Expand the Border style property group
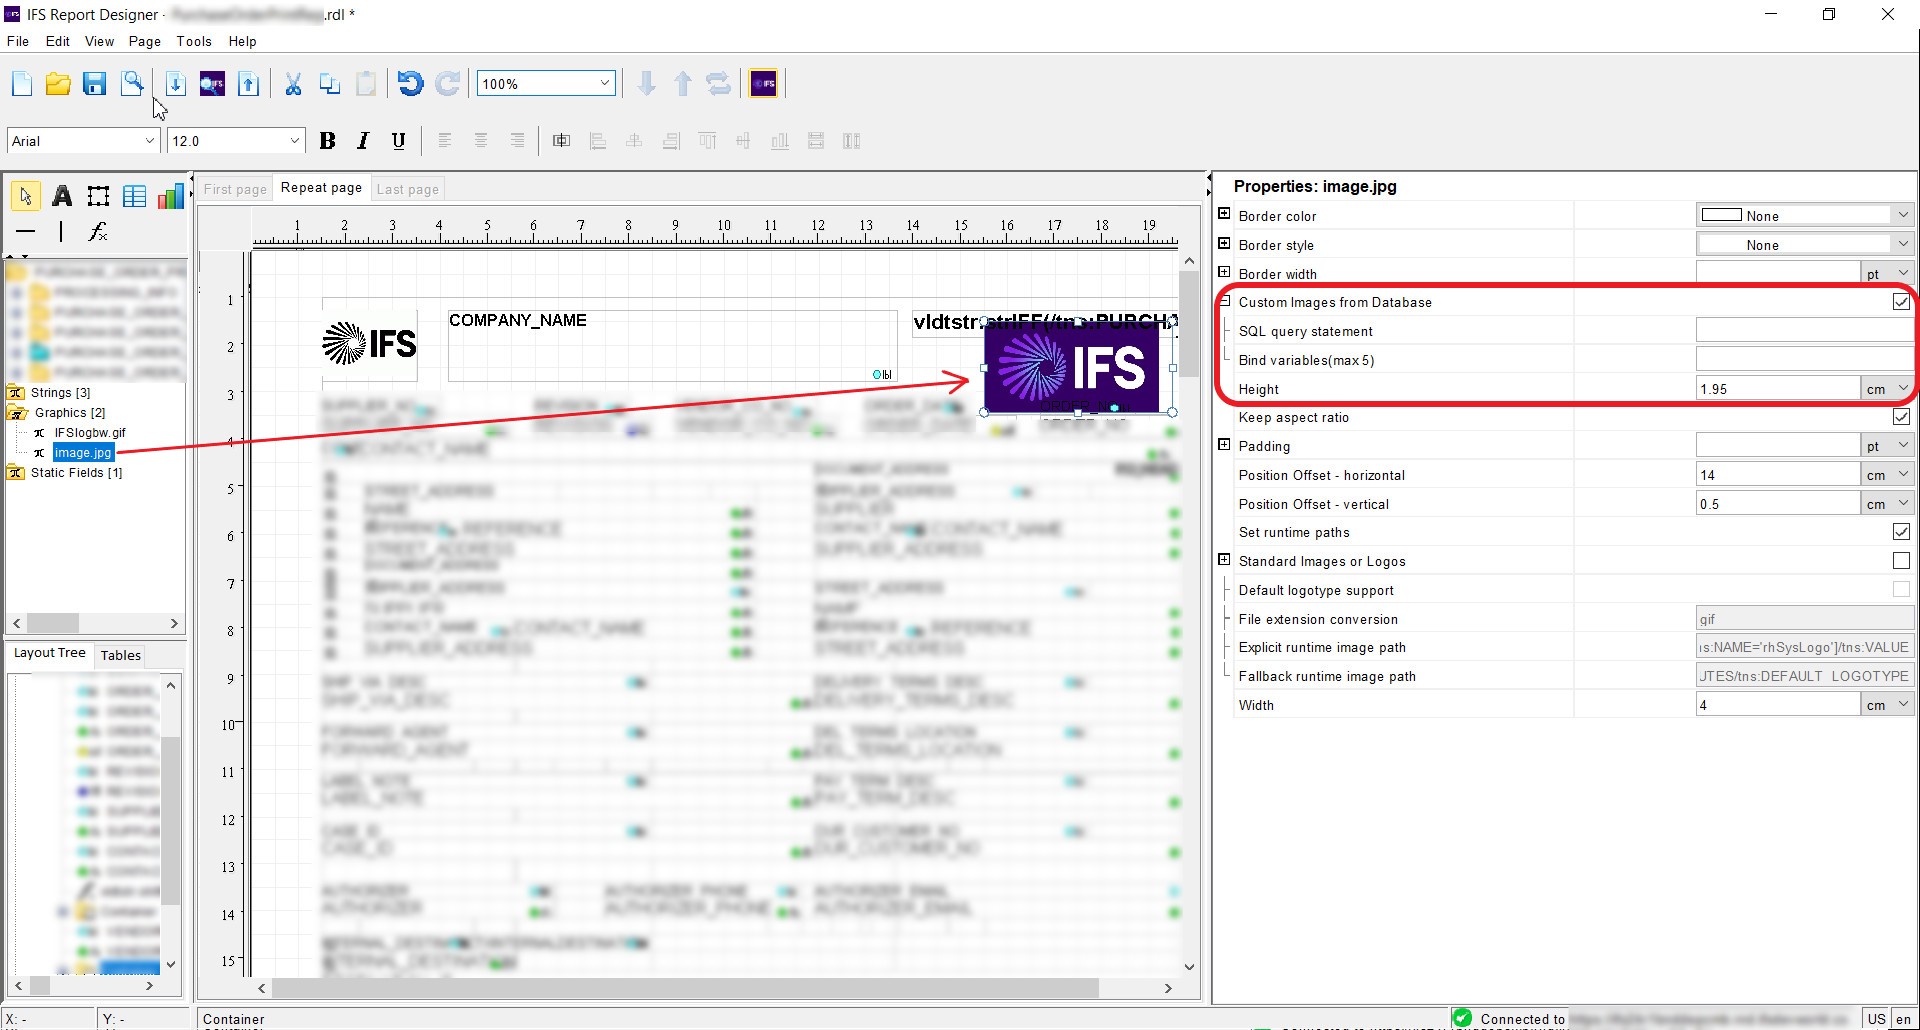 point(1224,244)
